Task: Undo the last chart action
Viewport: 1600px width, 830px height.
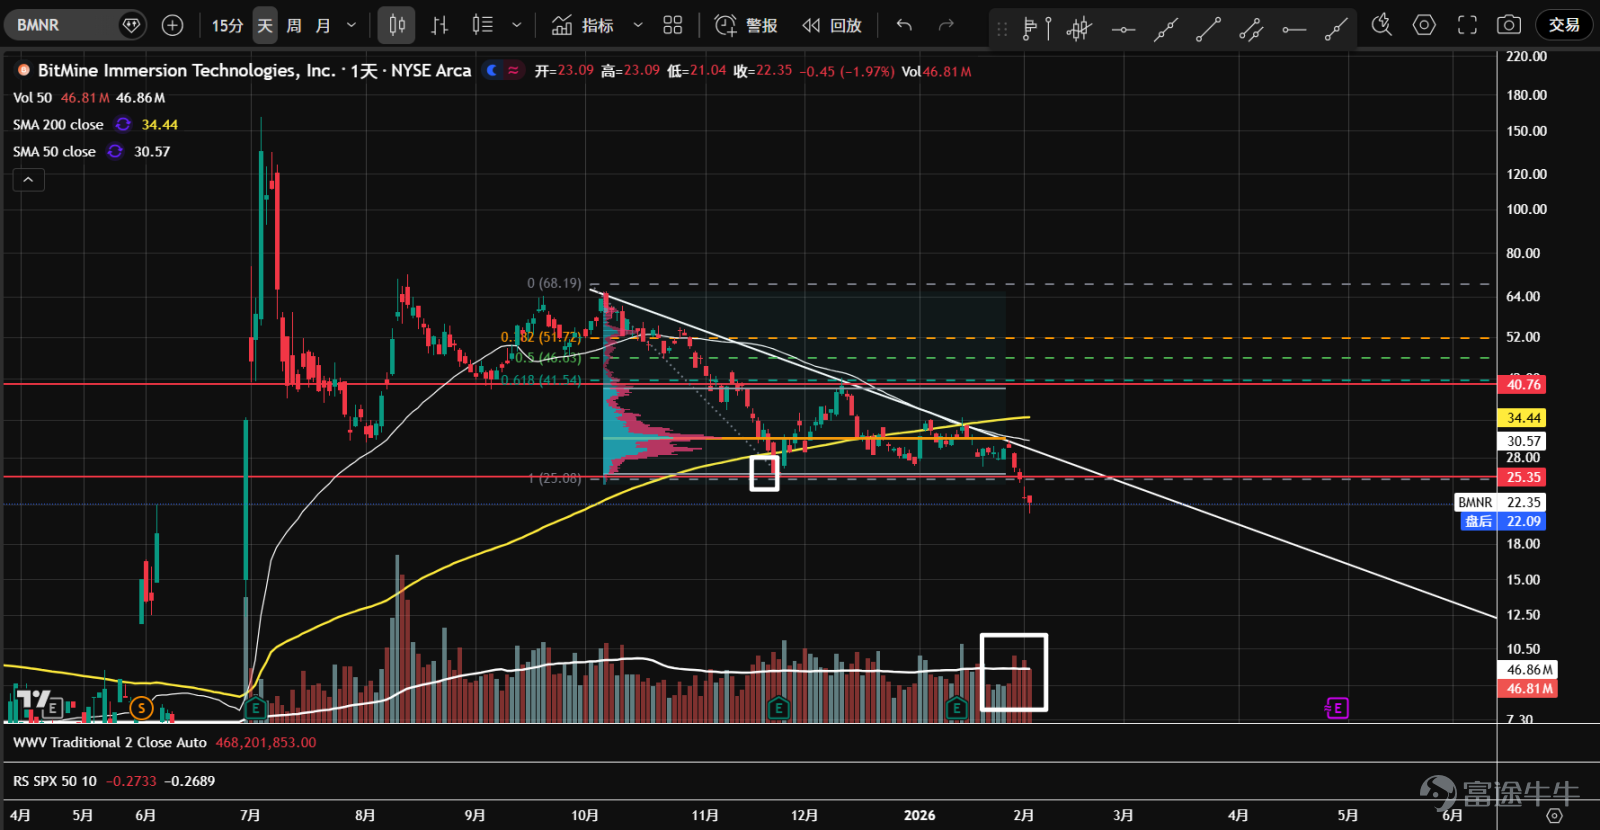Action: click(904, 25)
